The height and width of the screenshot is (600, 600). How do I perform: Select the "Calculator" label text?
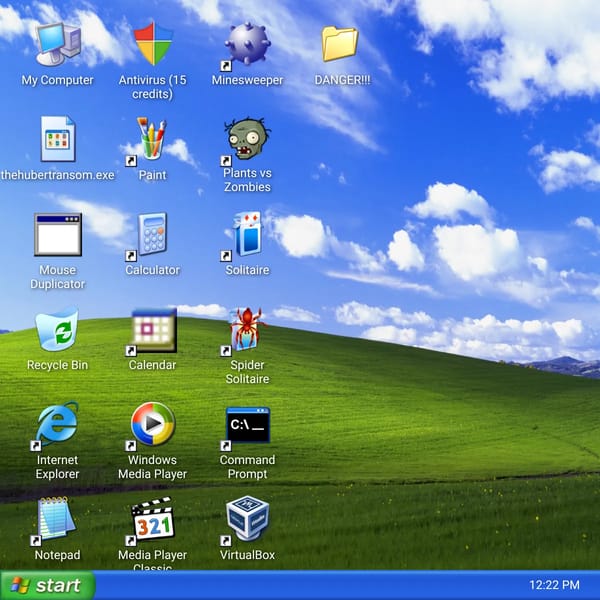152,270
